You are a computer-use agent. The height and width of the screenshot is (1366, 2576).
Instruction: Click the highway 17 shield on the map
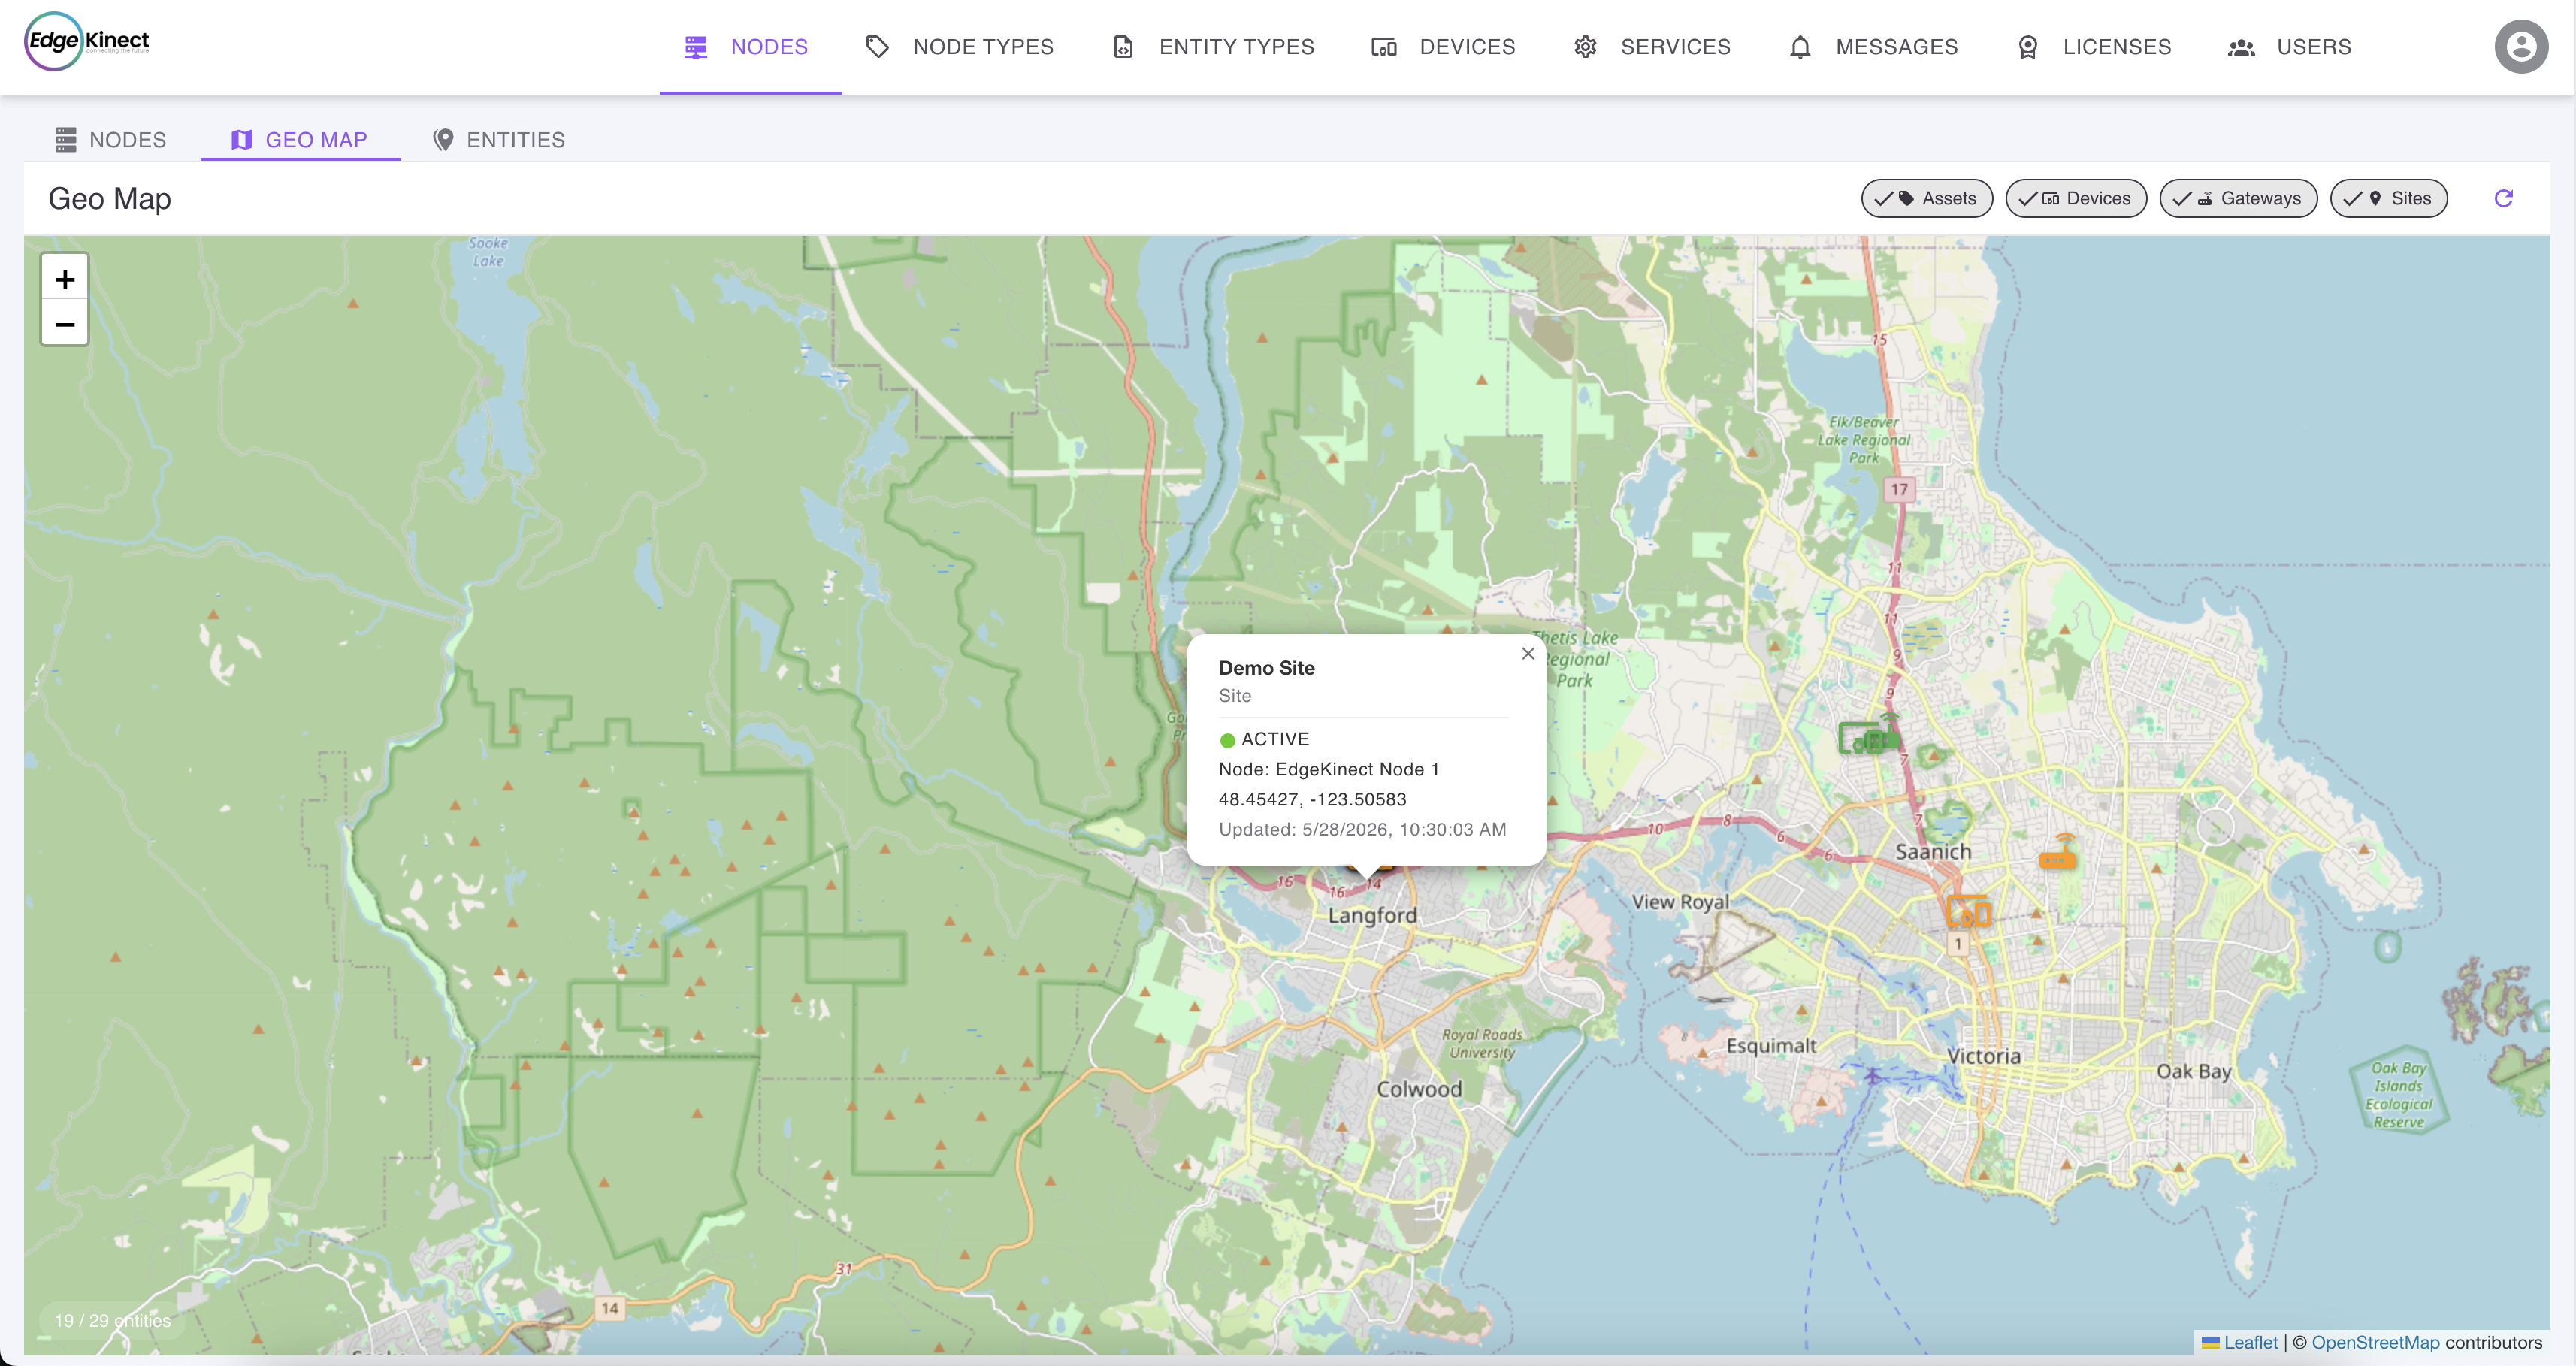tap(1898, 489)
